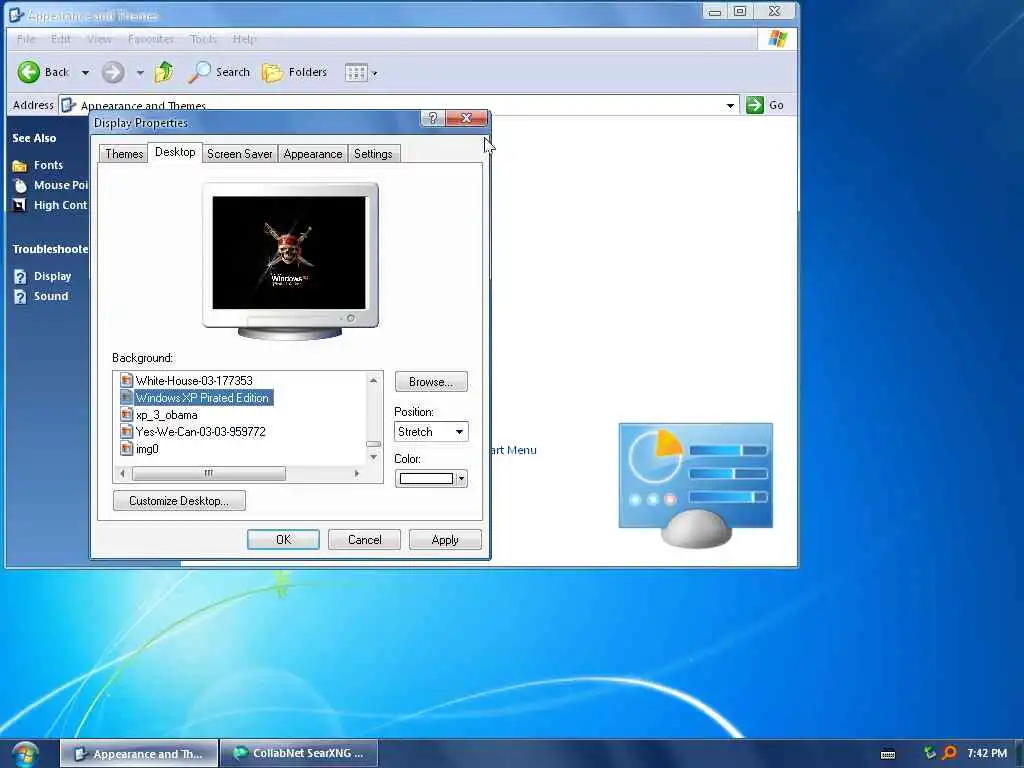Viewport: 1024px width, 768px height.
Task: Click the orange magnifier tray icon
Action: click(949, 753)
